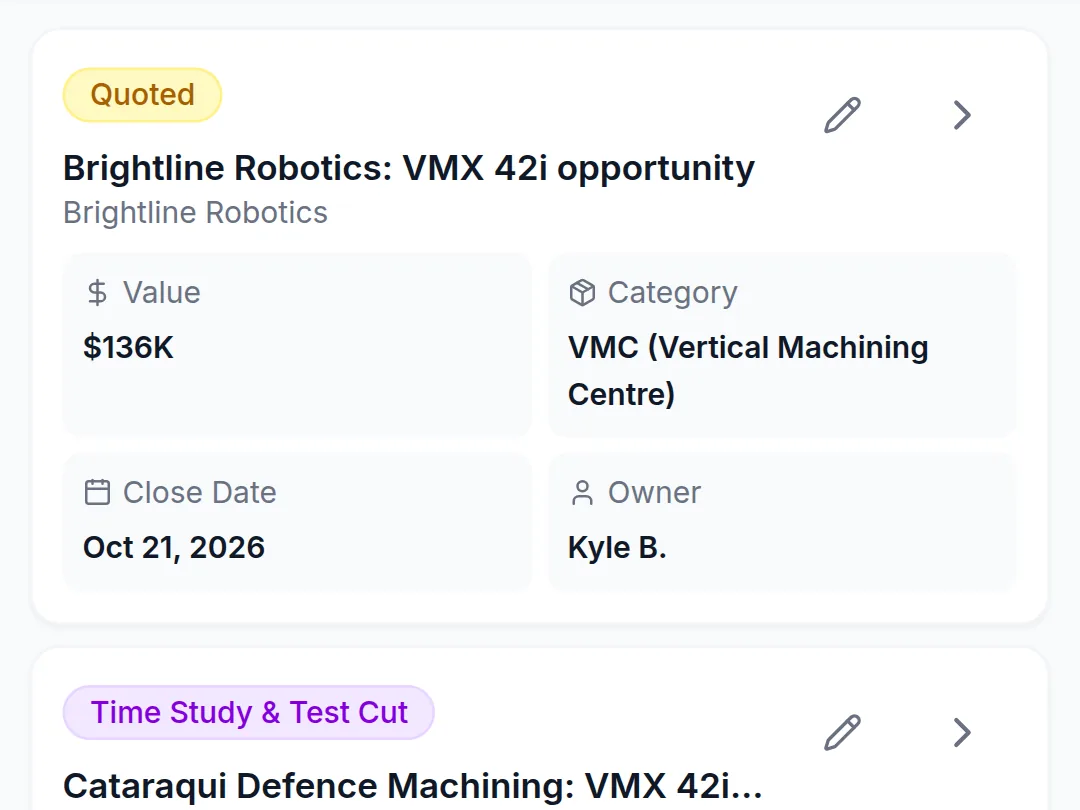Viewport: 1080px width, 810px height.
Task: Edit the Cataraqui Defence Machining opportunity pencil
Action: pyautogui.click(x=842, y=732)
